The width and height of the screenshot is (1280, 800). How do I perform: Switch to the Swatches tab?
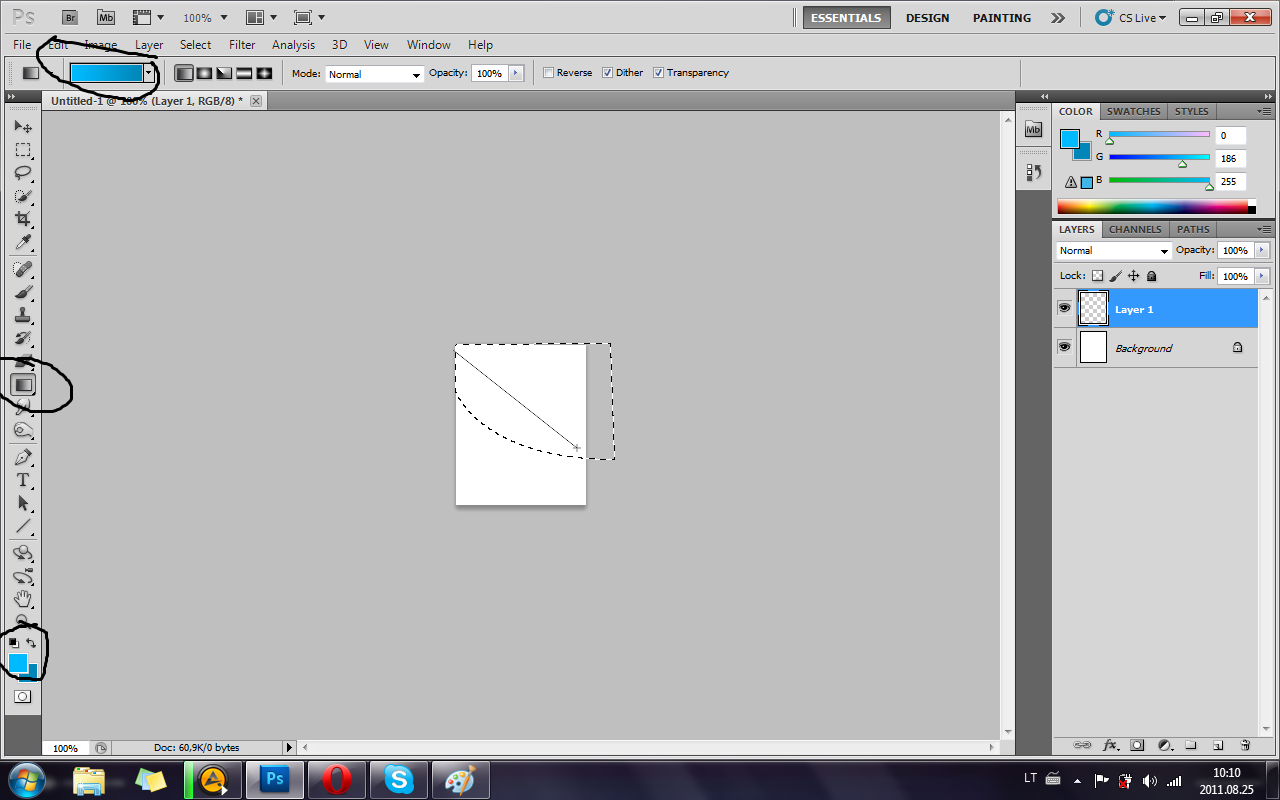pos(1134,111)
